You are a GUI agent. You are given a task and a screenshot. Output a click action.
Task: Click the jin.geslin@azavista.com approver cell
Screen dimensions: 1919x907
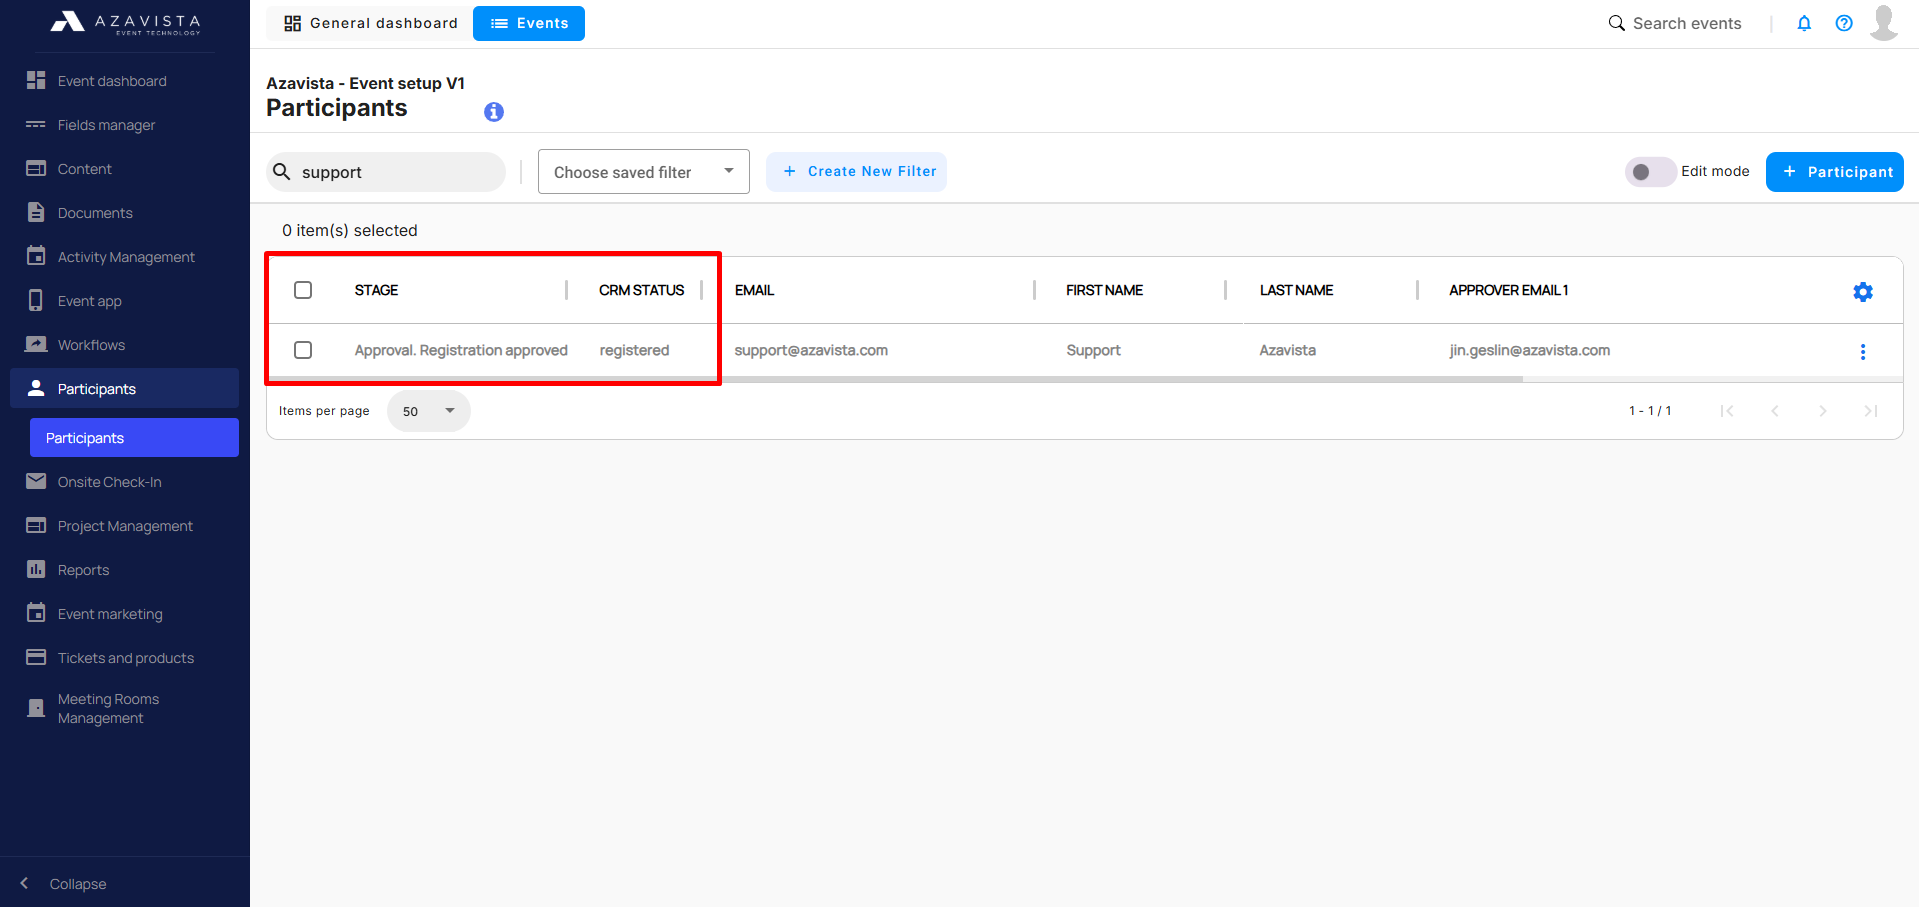tap(1529, 350)
